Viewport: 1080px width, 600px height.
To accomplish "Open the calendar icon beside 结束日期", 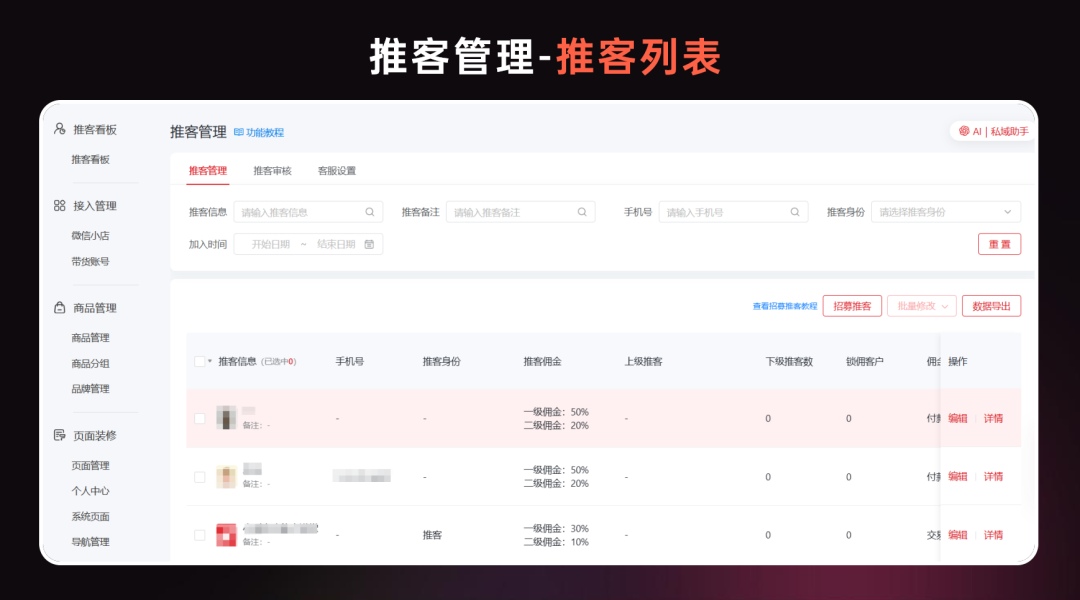I will coord(369,243).
